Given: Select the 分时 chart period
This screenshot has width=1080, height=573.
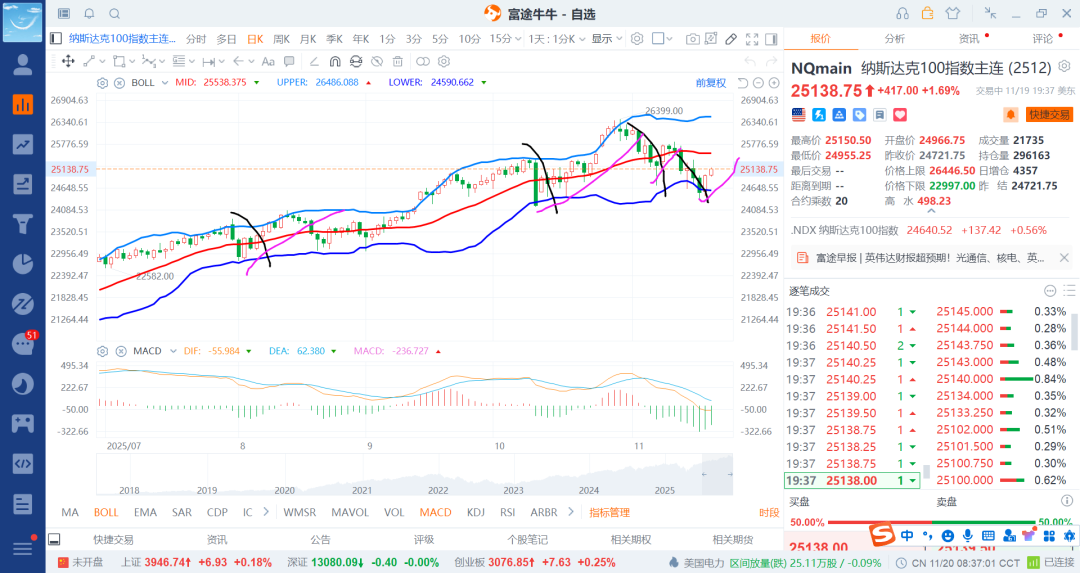Looking at the screenshot, I should coord(196,39).
